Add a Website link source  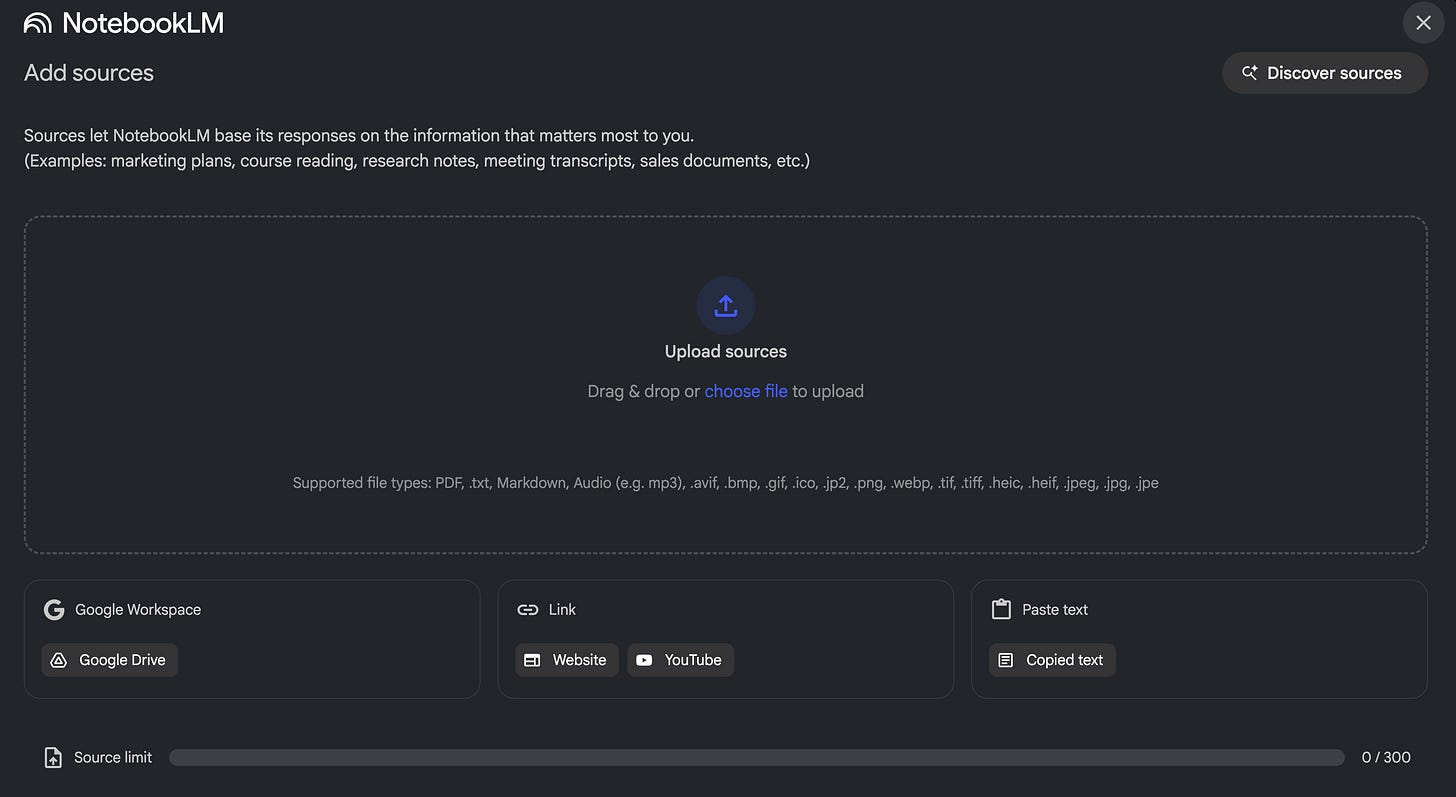pos(567,660)
